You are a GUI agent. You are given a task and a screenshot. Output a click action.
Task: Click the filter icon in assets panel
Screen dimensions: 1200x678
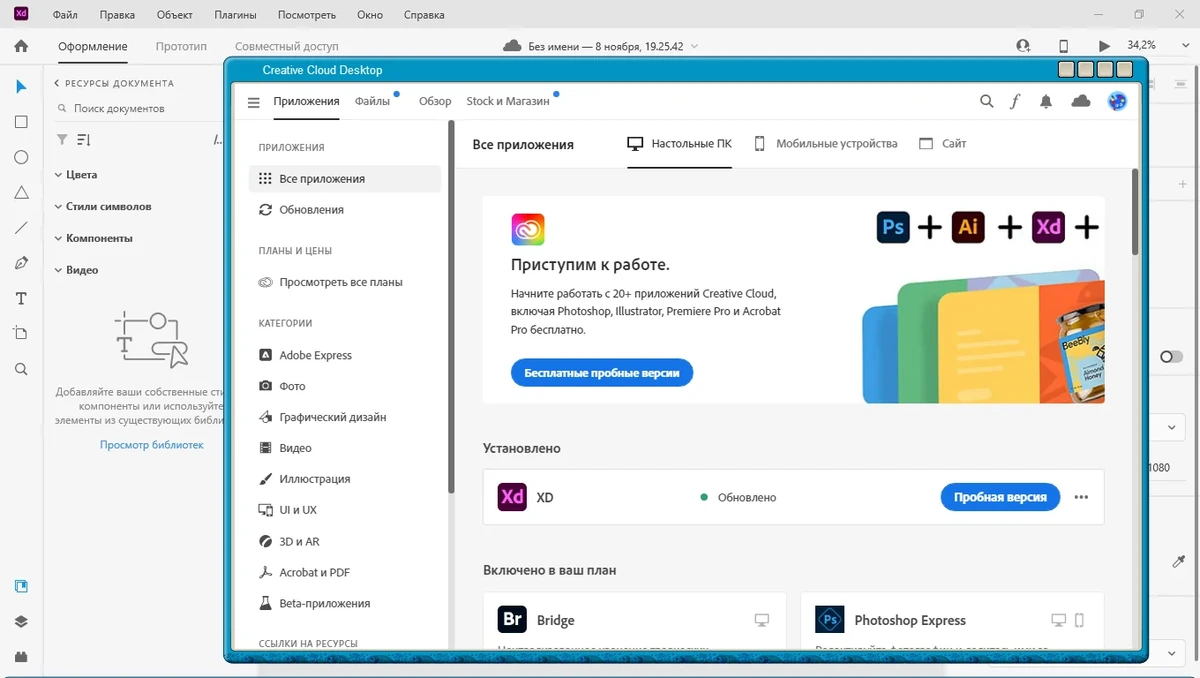(x=62, y=140)
